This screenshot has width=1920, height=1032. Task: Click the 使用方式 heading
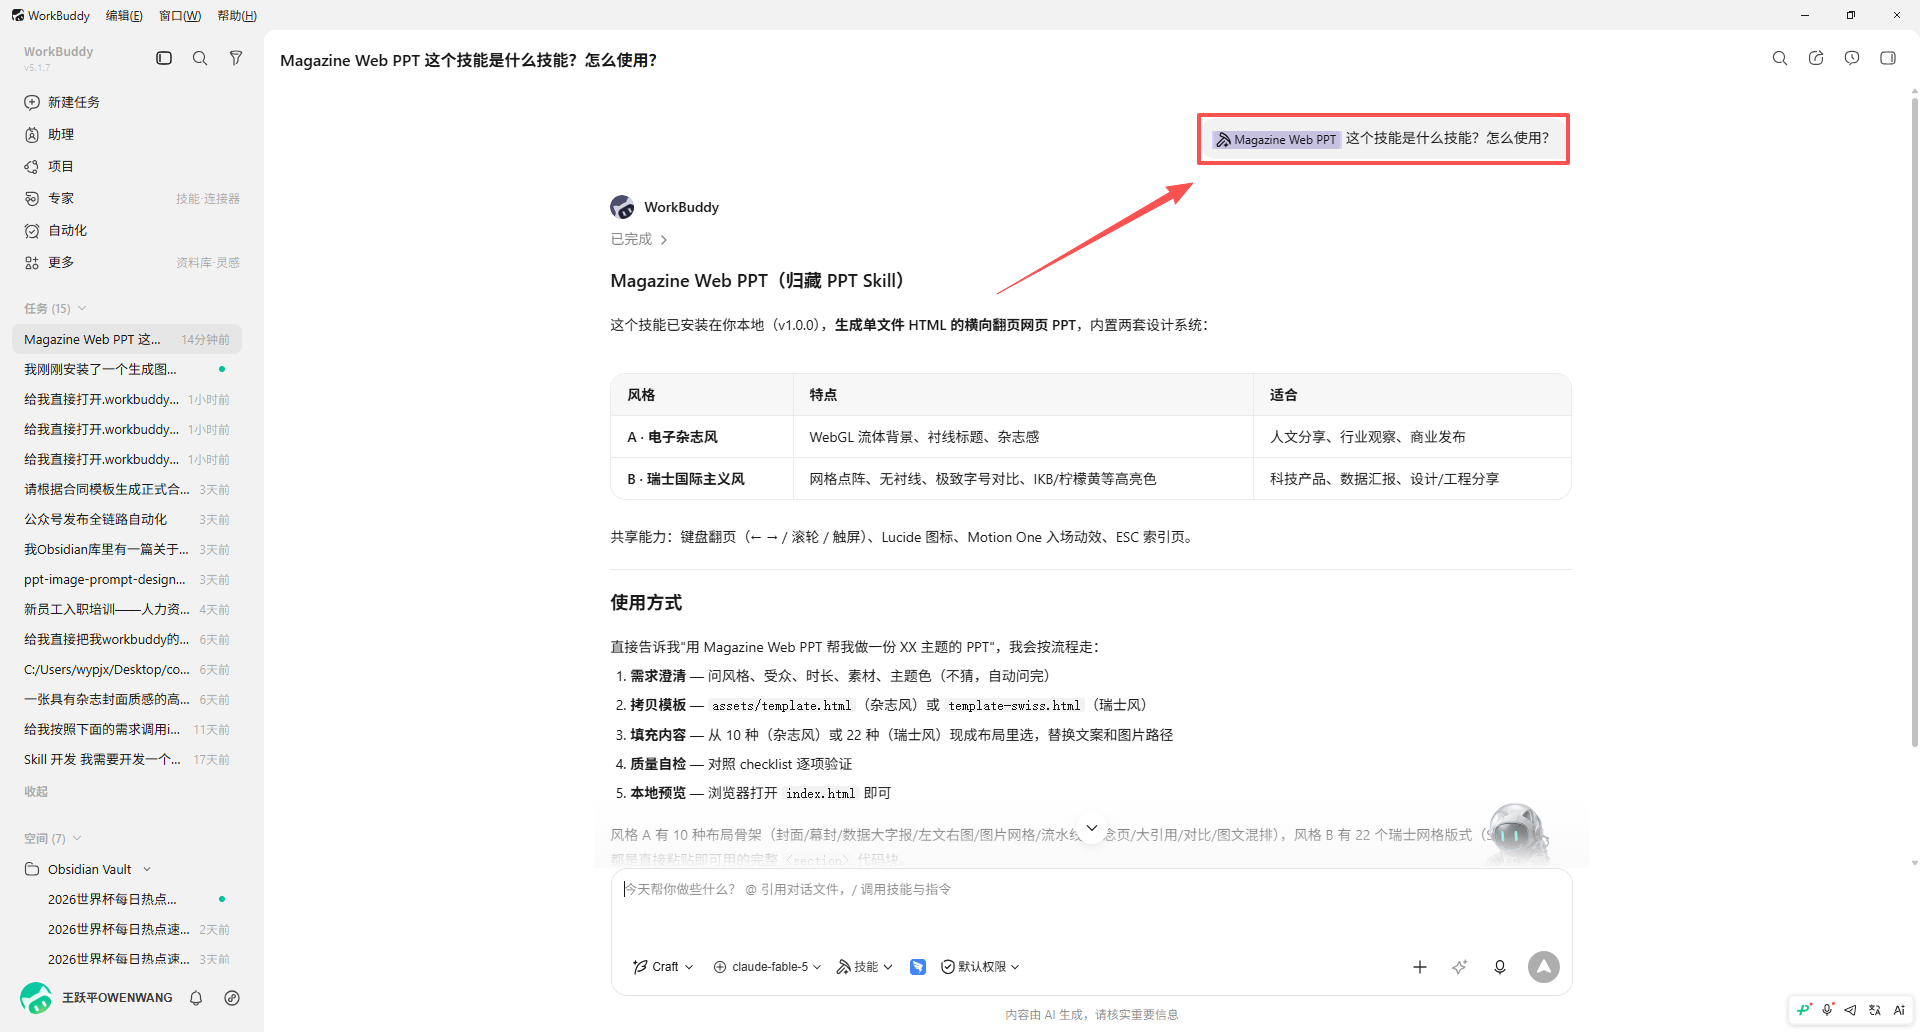tap(646, 603)
